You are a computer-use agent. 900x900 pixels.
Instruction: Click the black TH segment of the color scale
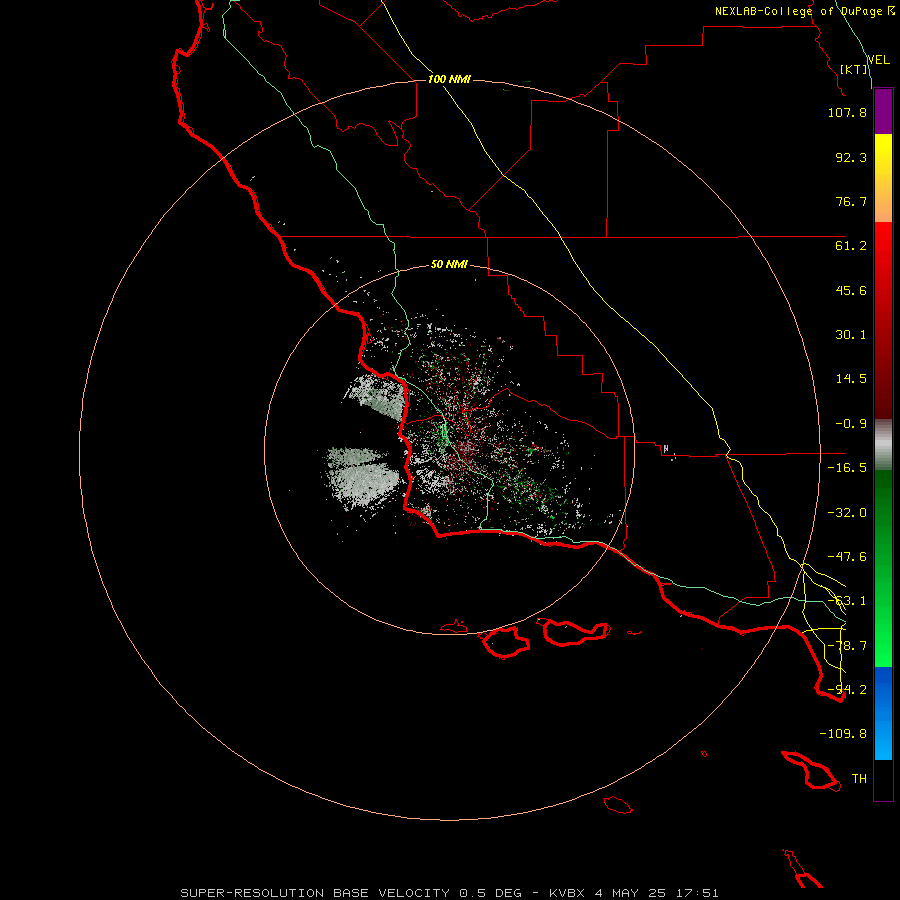pyautogui.click(x=883, y=779)
